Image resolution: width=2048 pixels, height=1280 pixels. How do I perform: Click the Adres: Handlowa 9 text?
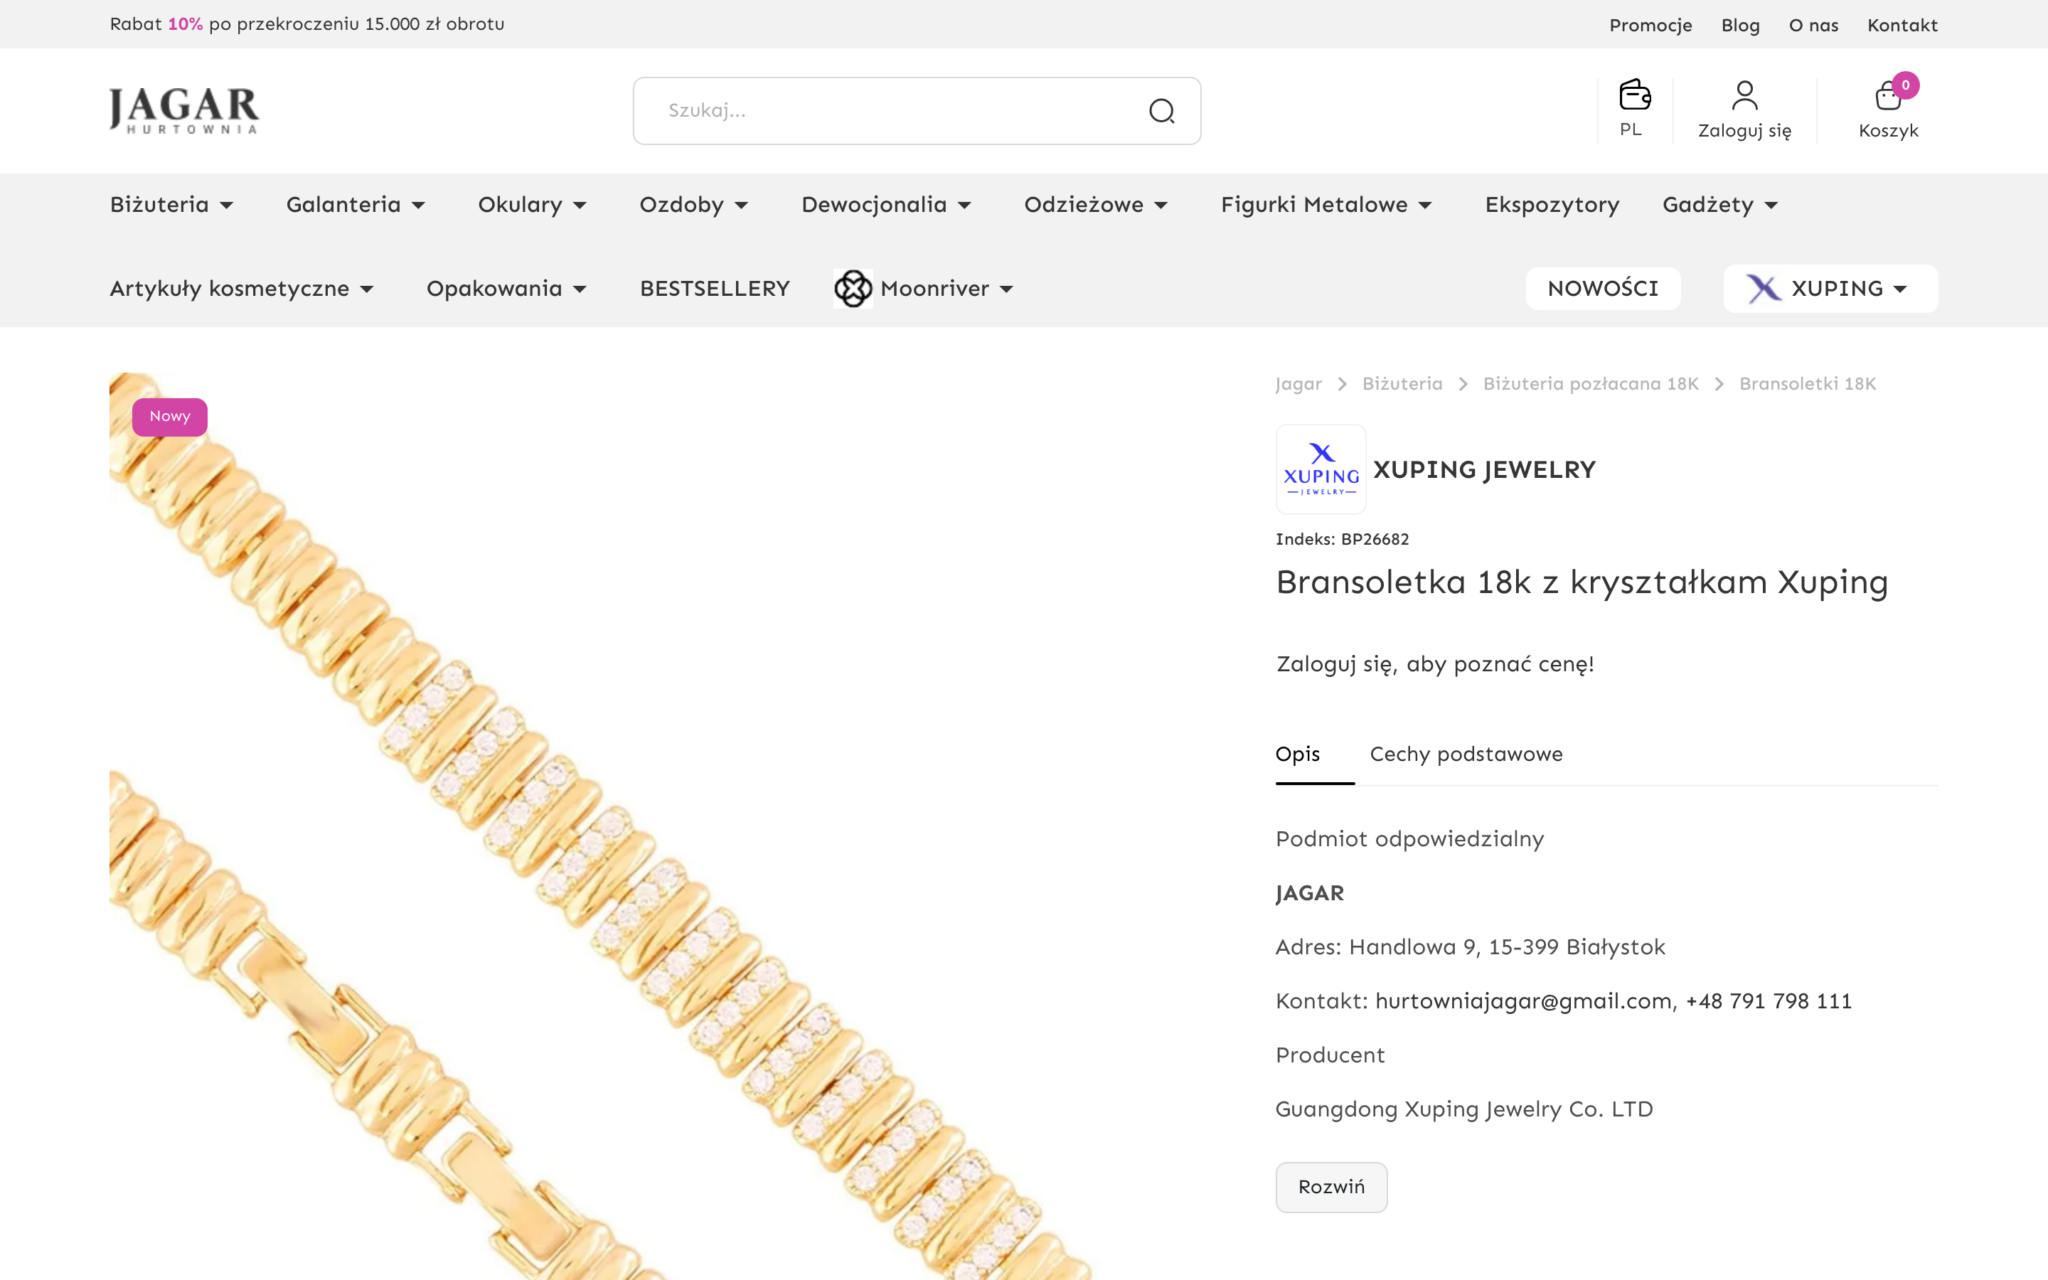(x=1470, y=947)
